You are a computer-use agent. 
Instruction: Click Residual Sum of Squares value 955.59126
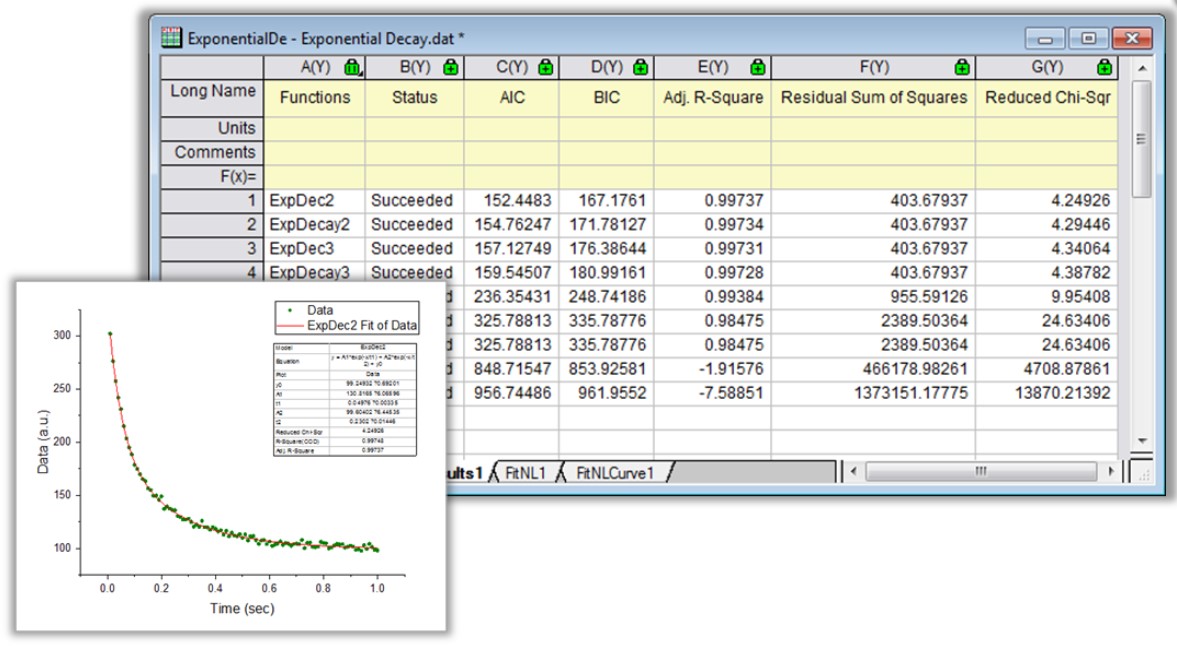coord(873,296)
